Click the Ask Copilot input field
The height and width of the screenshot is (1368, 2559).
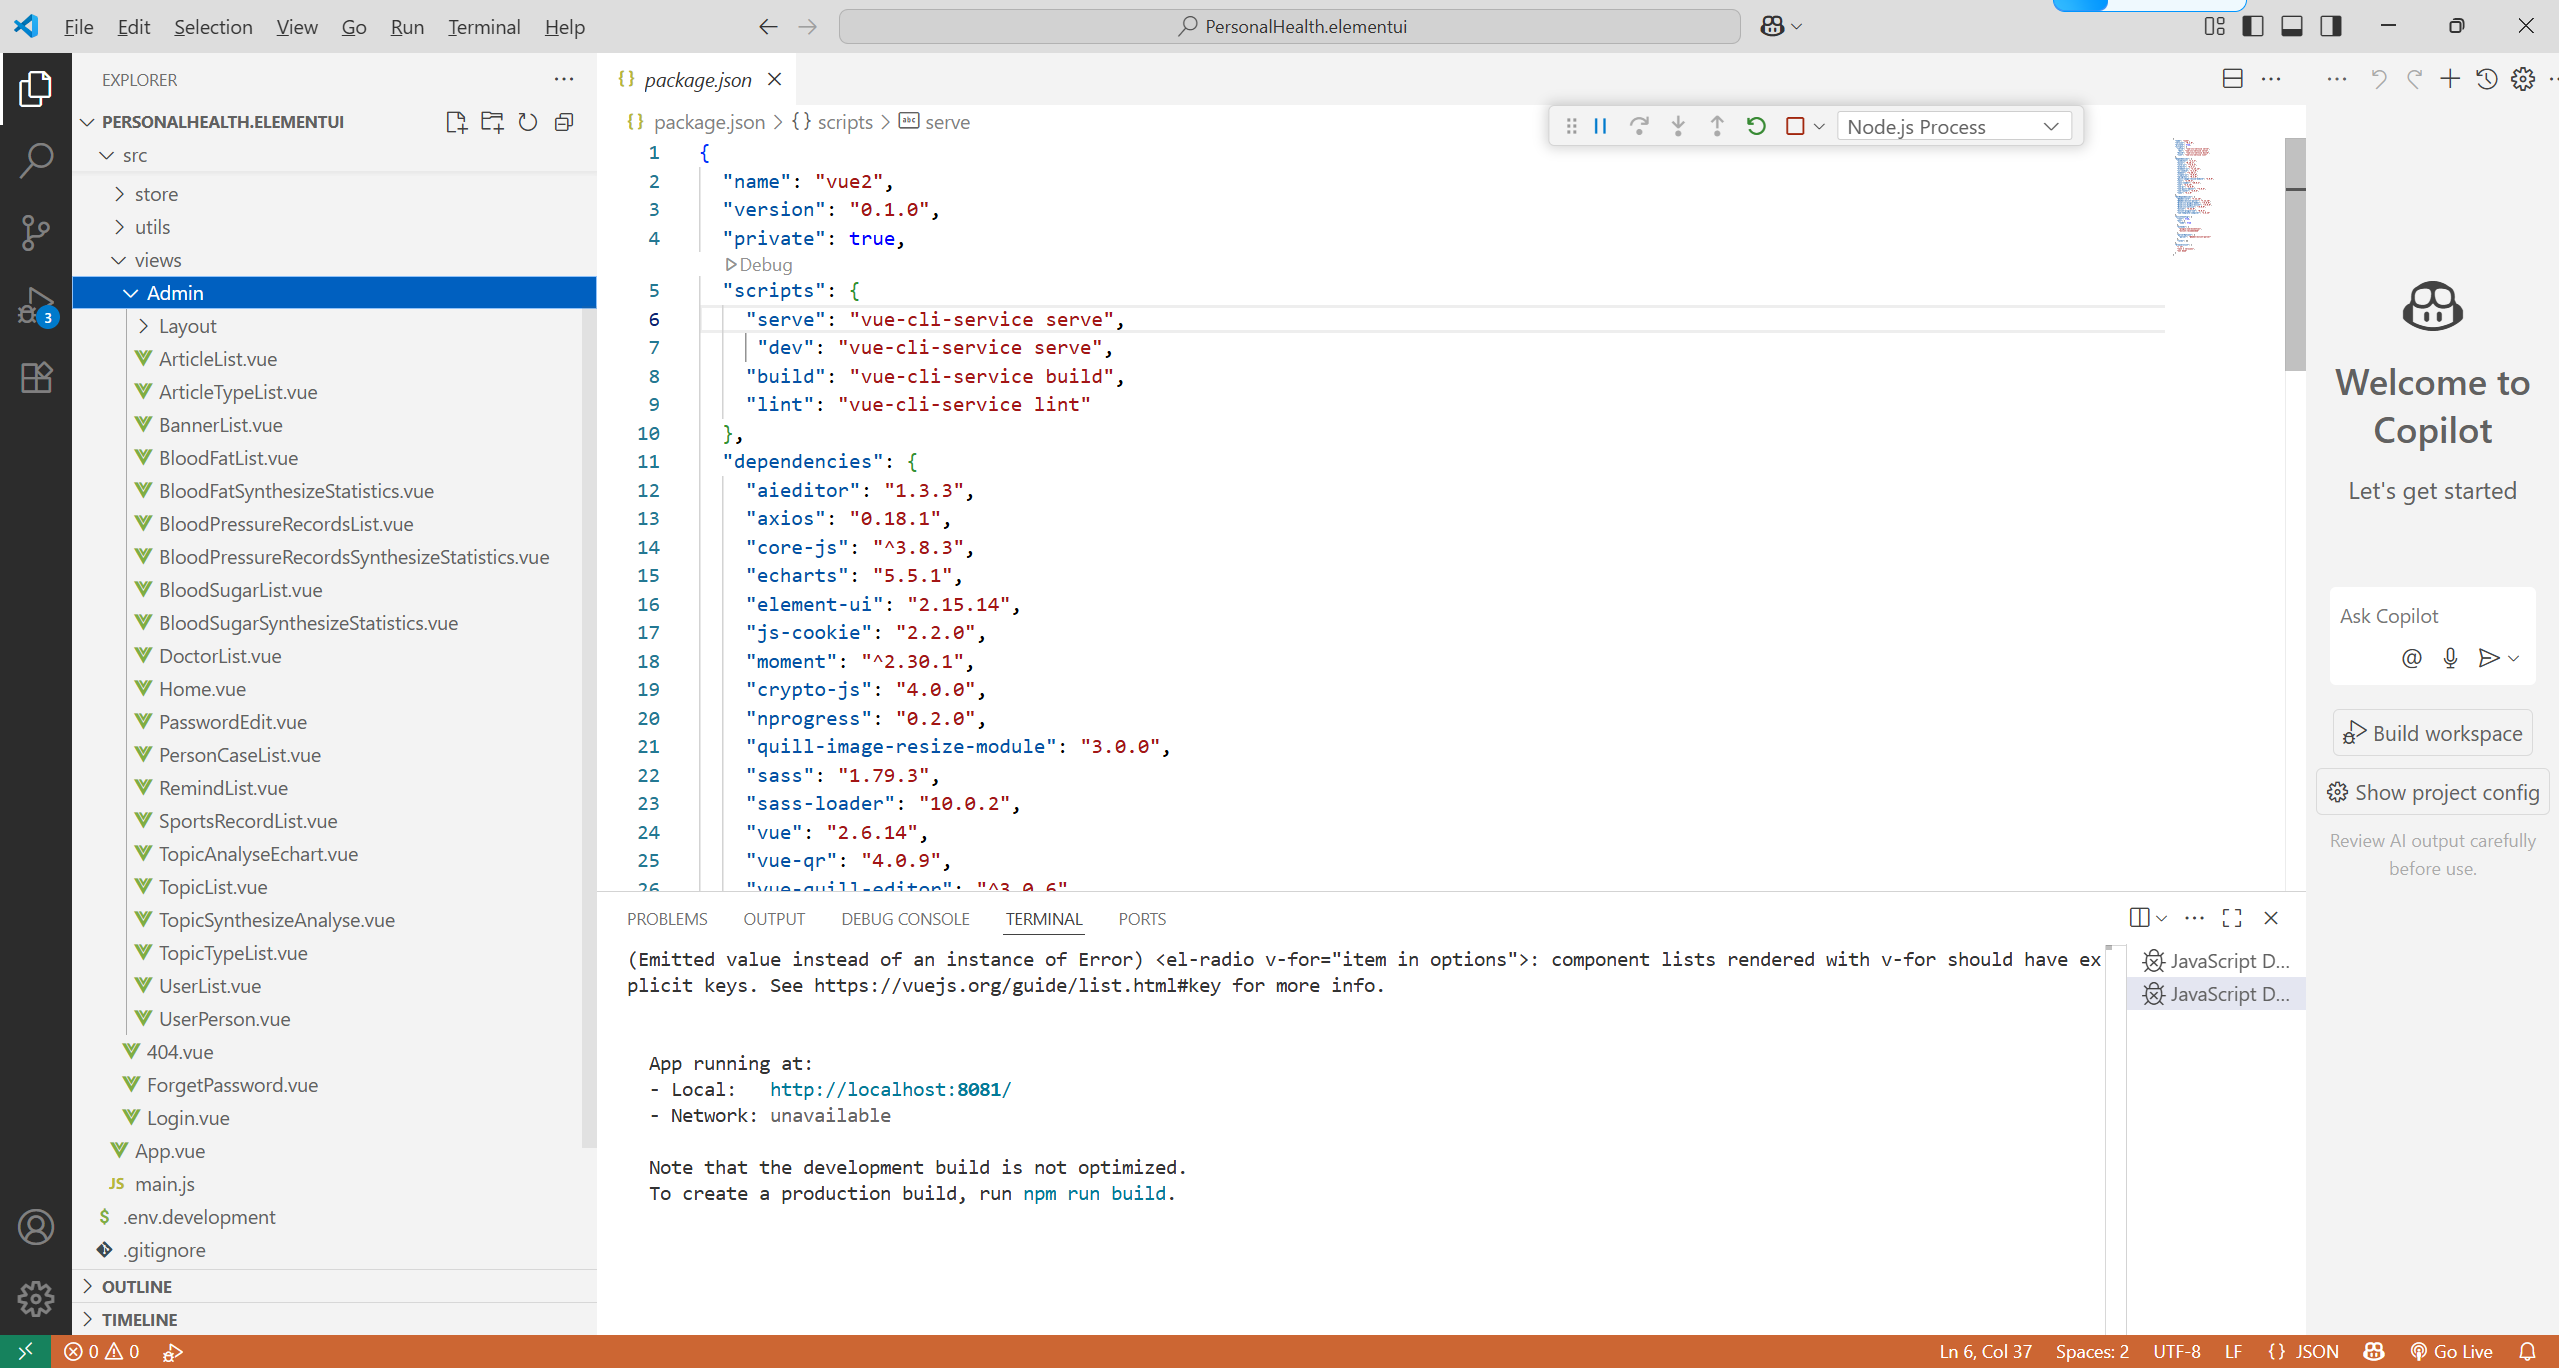point(2433,616)
